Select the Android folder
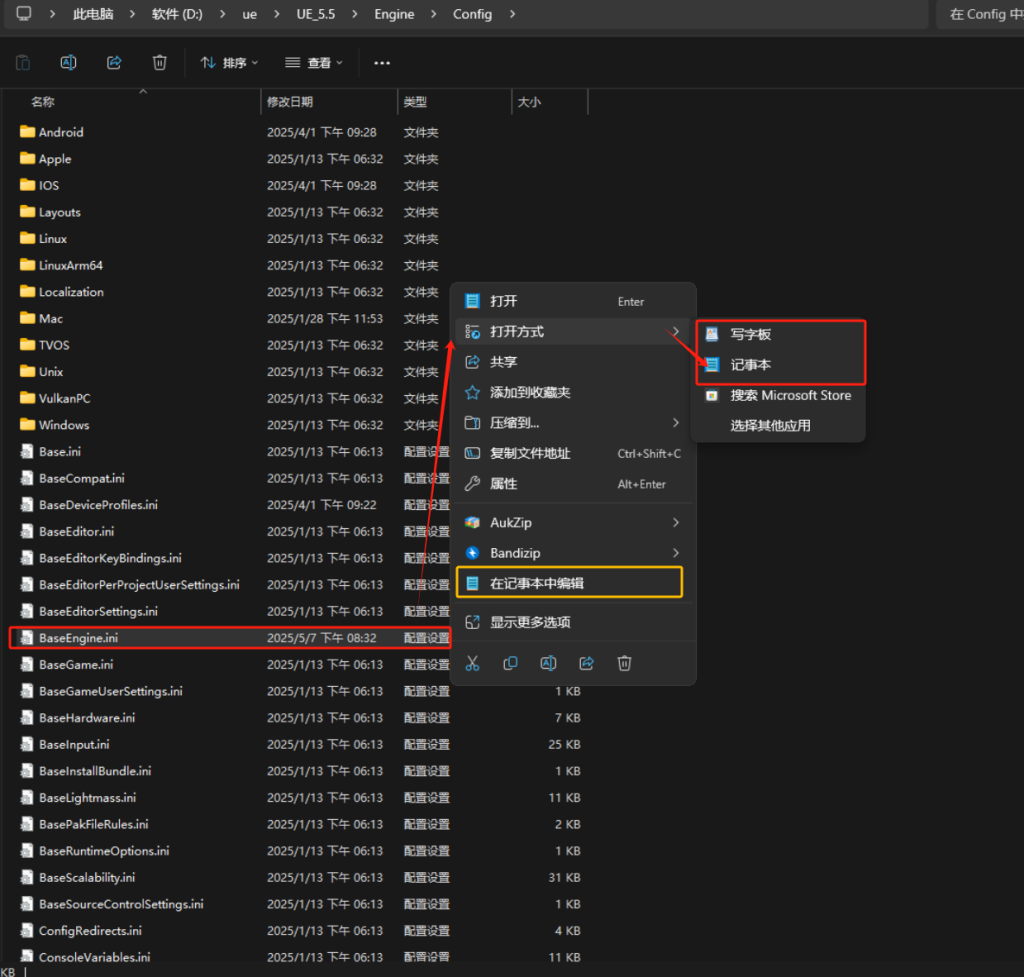1024x977 pixels. pyautogui.click(x=60, y=132)
